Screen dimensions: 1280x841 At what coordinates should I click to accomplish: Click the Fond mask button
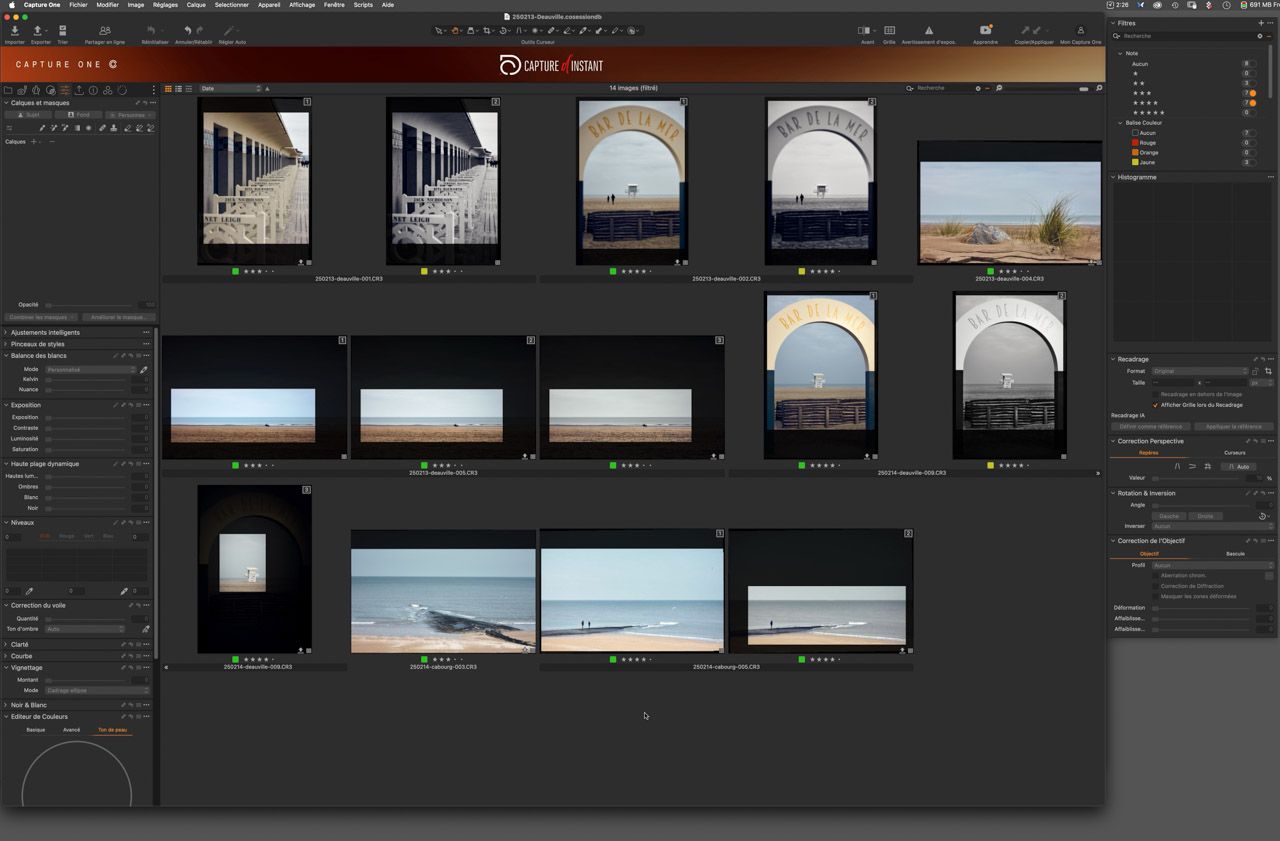click(x=78, y=115)
